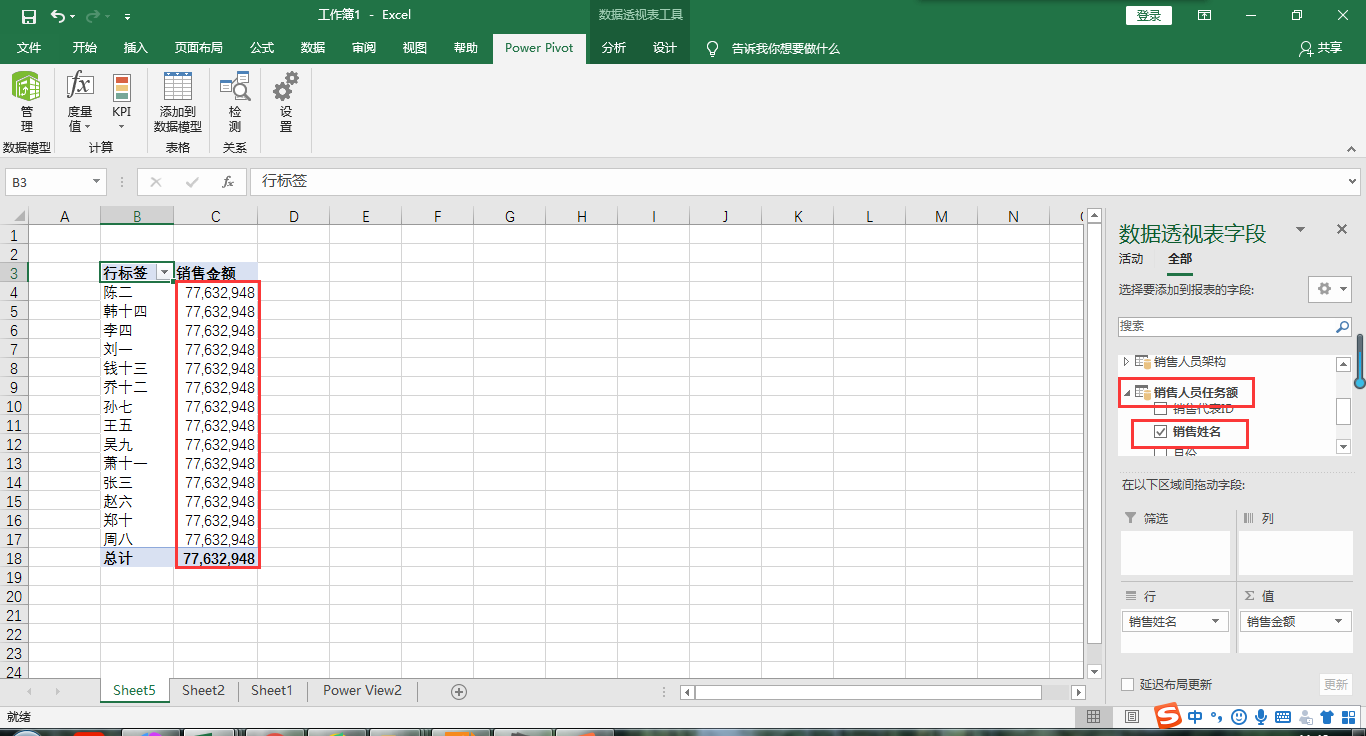This screenshot has width=1366, height=736.
Task: Open the Sogou toolbox grid icon
Action: (1349, 716)
